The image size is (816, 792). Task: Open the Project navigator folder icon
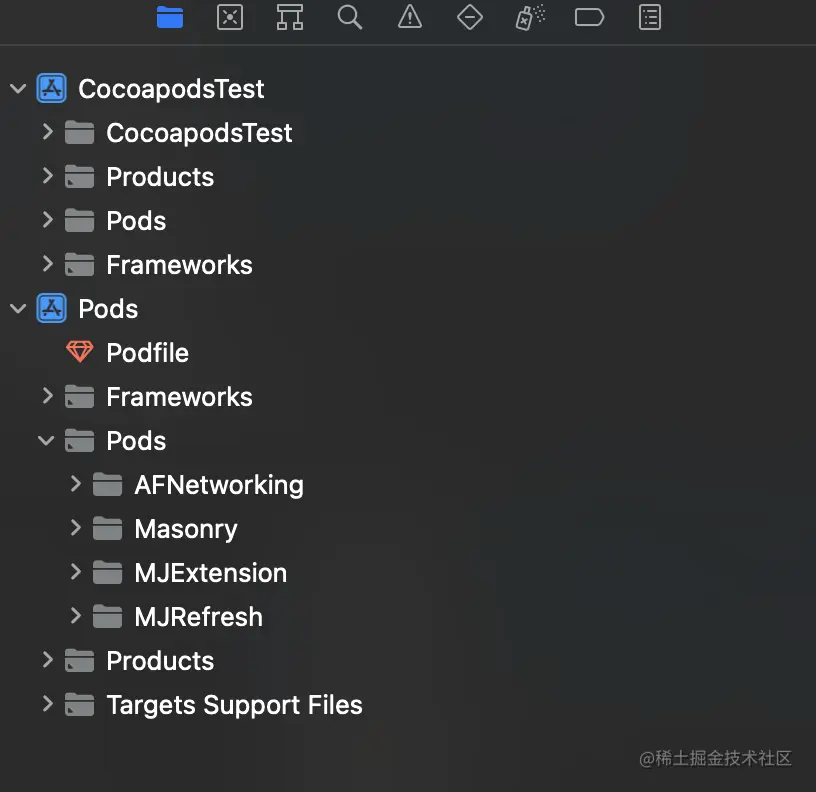[170, 17]
